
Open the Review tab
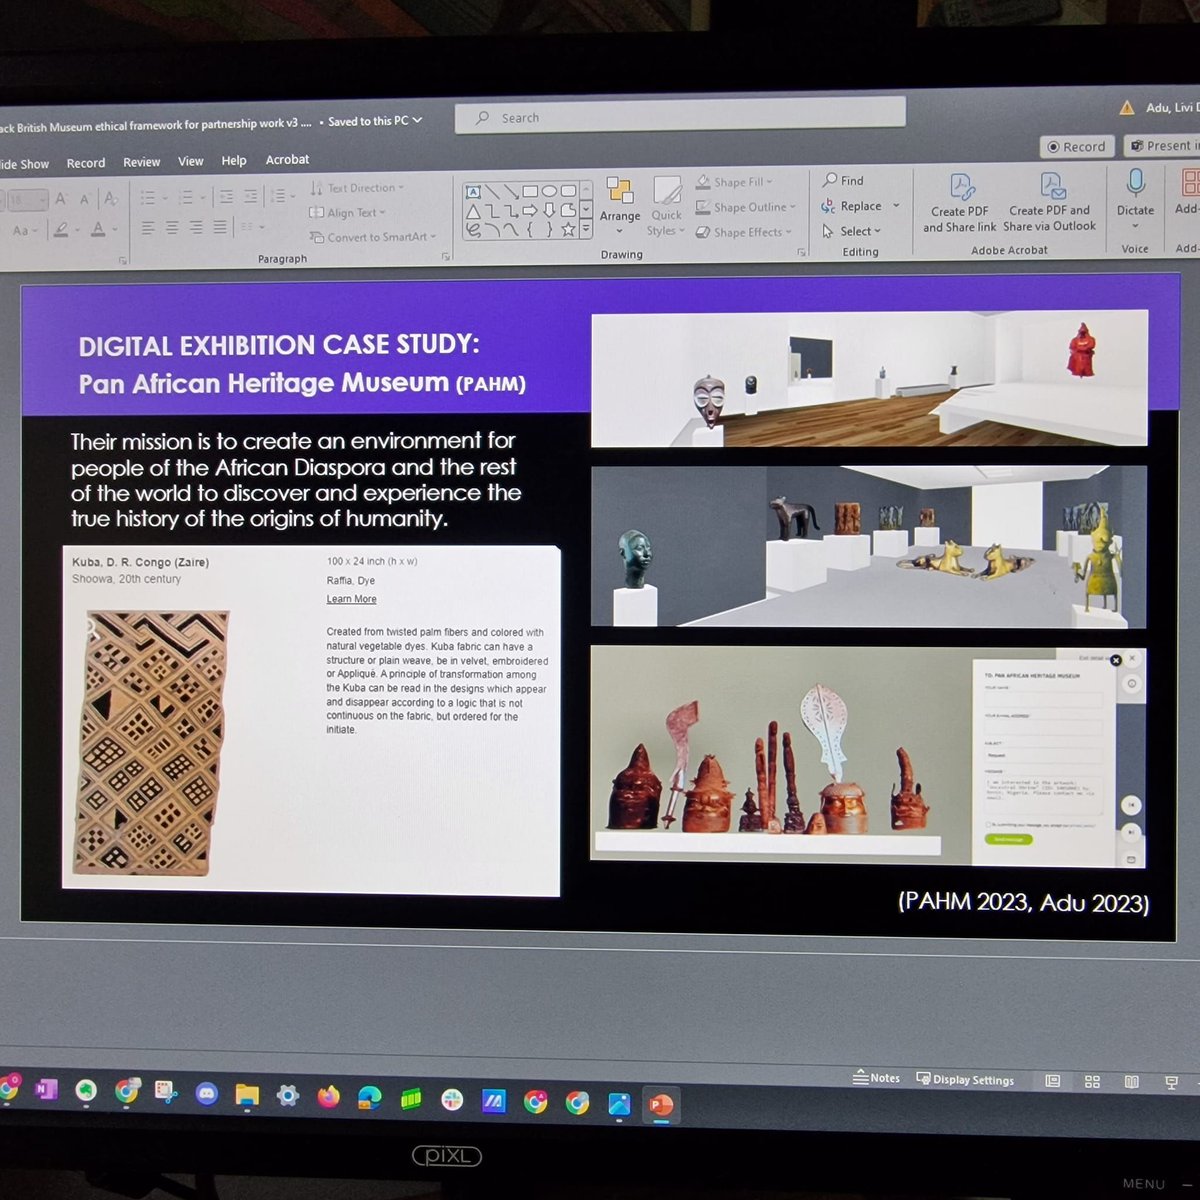[x=141, y=162]
